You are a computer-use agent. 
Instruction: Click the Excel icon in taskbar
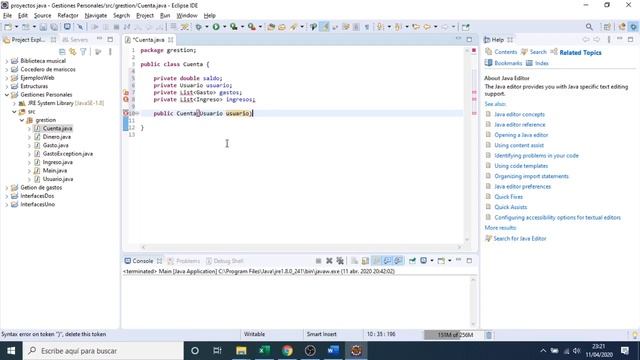click(x=264, y=351)
